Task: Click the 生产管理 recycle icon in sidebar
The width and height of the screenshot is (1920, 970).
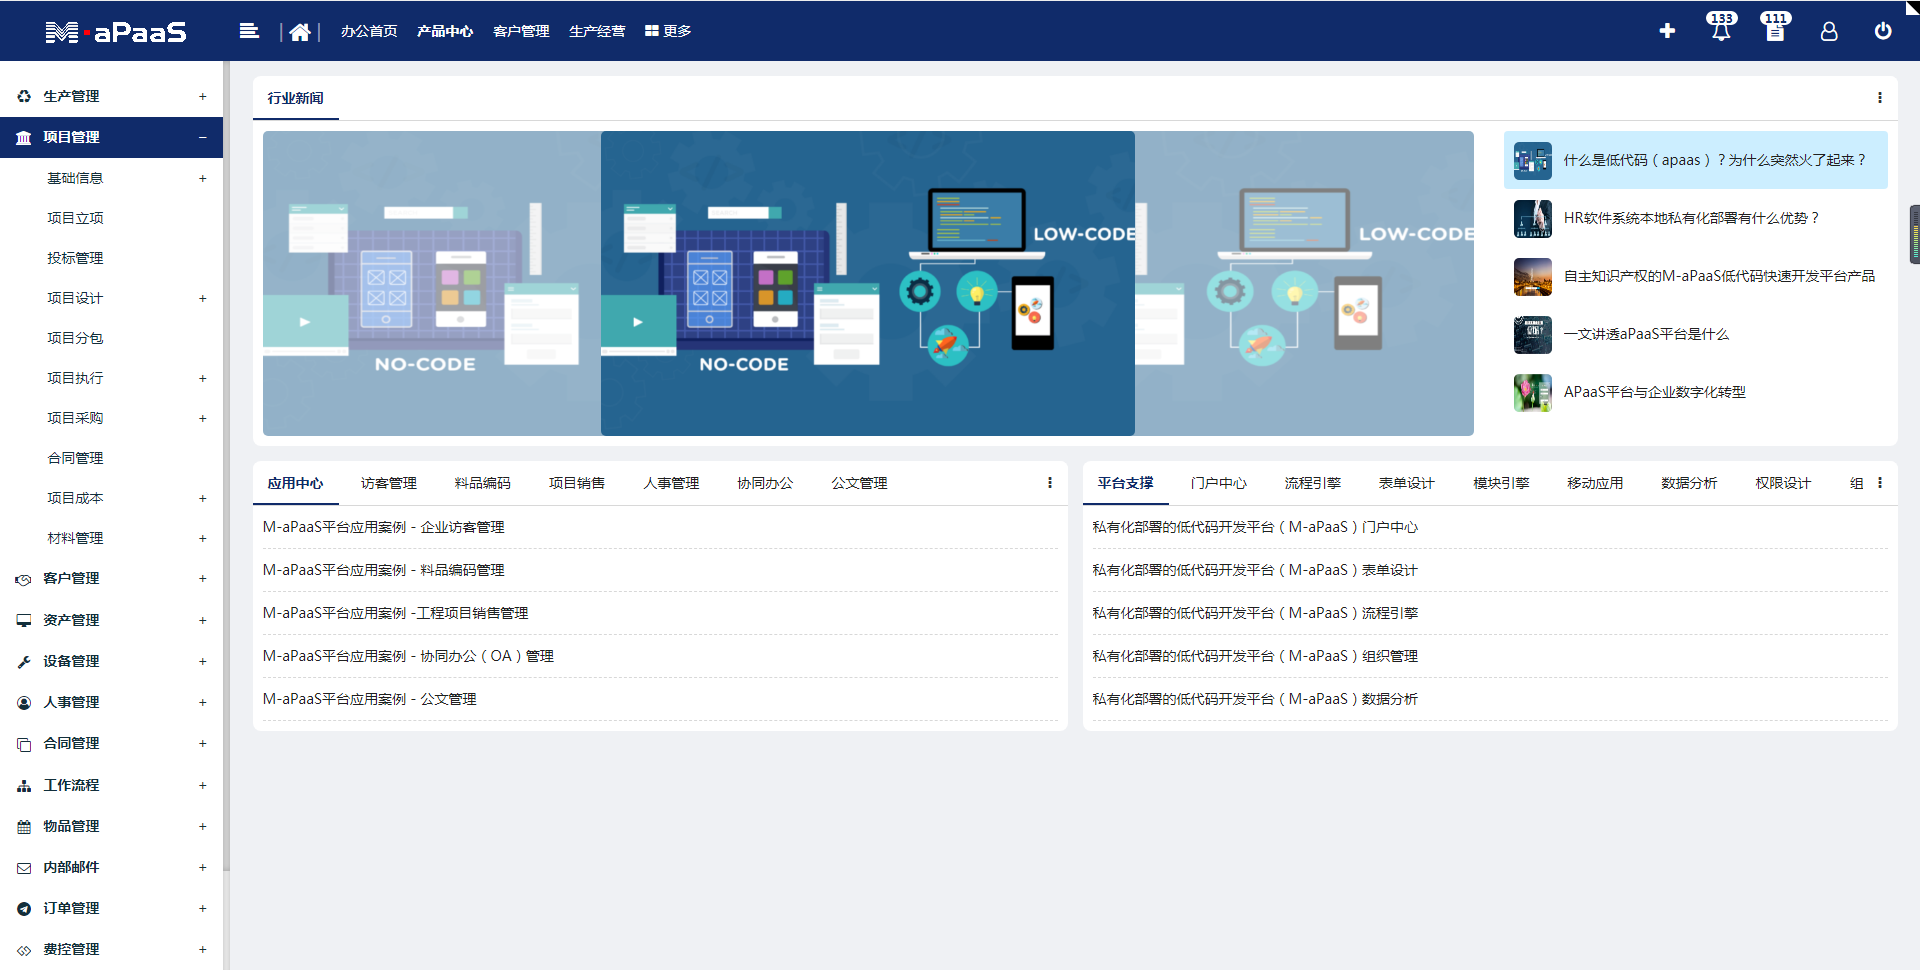Action: pos(24,96)
